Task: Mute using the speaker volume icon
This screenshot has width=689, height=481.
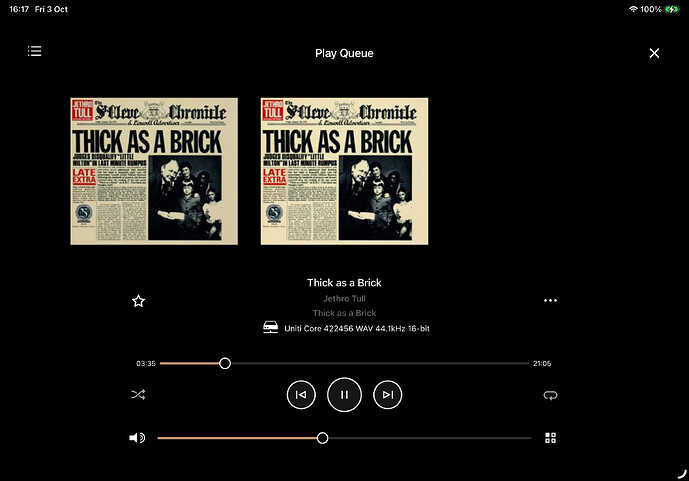Action: (137, 438)
